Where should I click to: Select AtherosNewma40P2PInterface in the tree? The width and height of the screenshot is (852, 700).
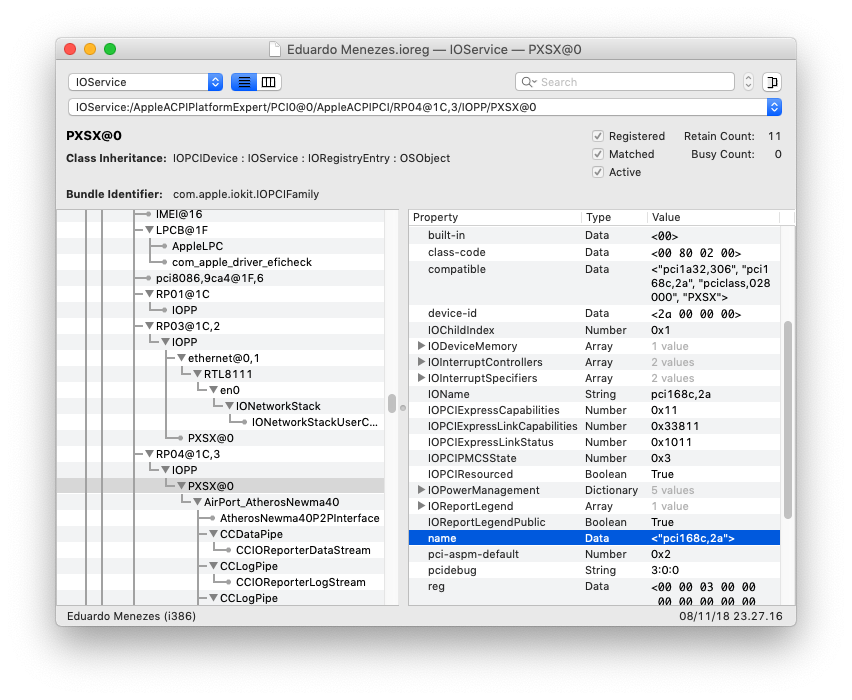299,518
